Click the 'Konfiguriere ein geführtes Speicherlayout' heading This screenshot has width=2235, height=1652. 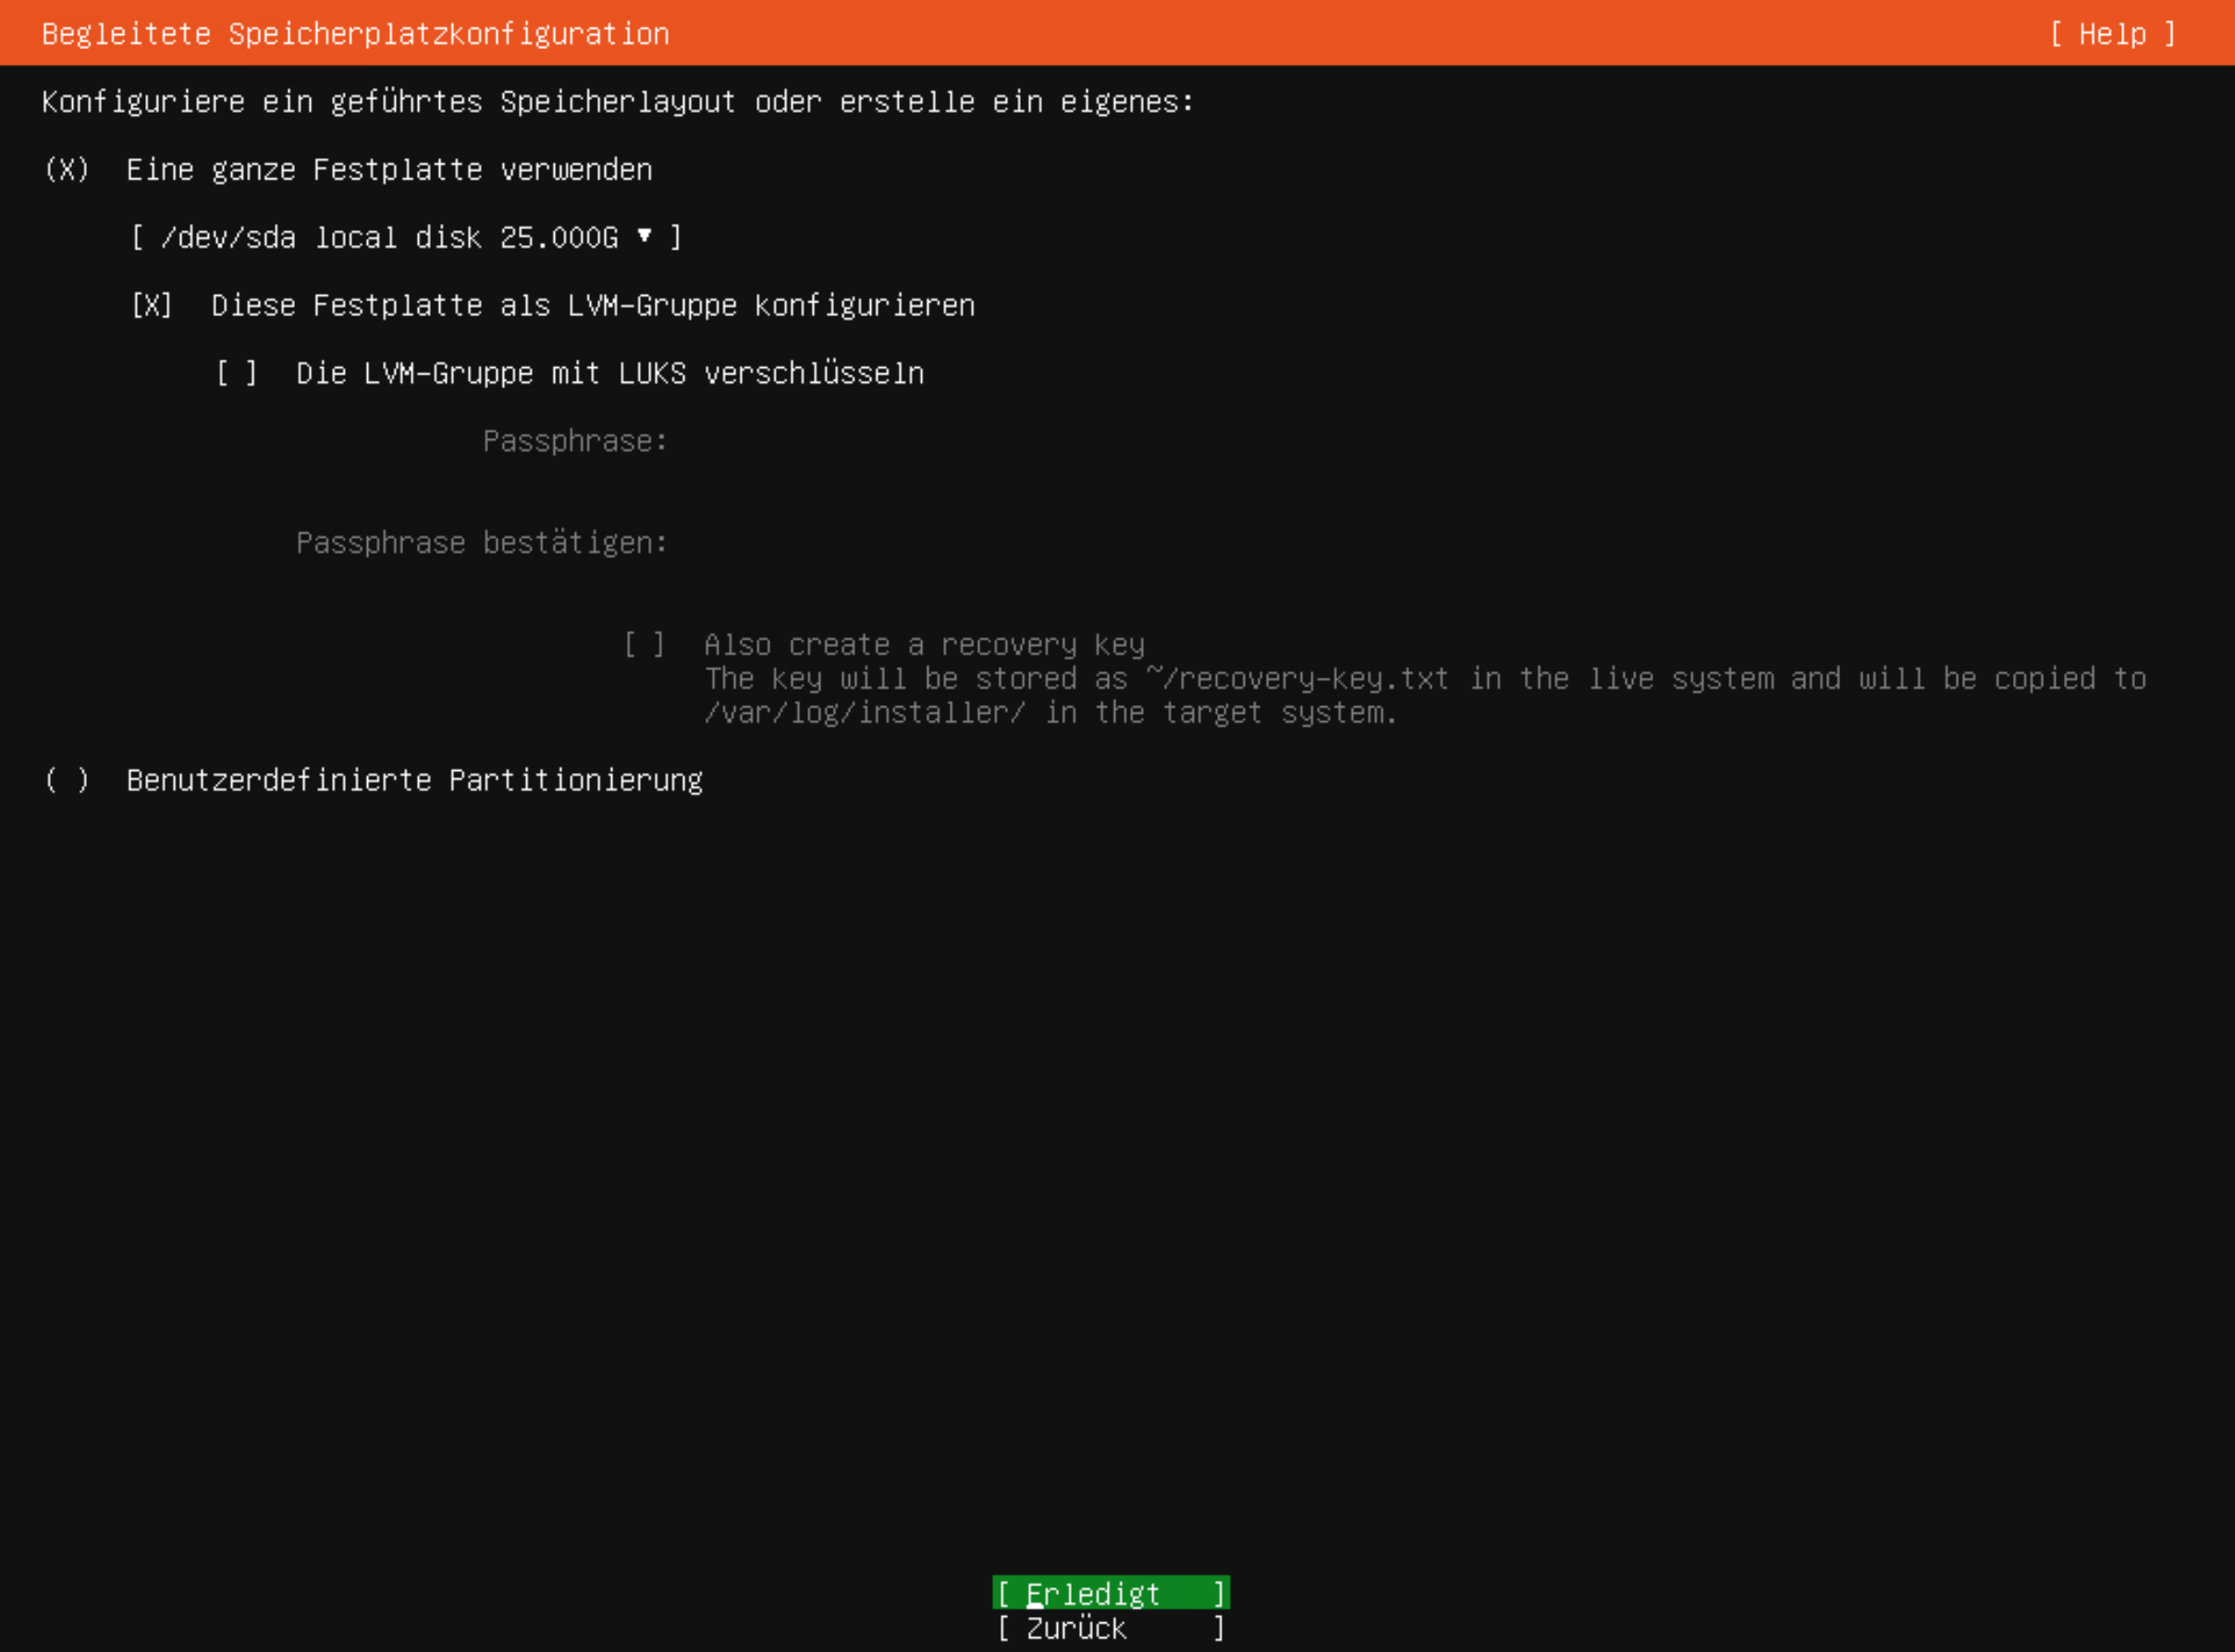[617, 102]
